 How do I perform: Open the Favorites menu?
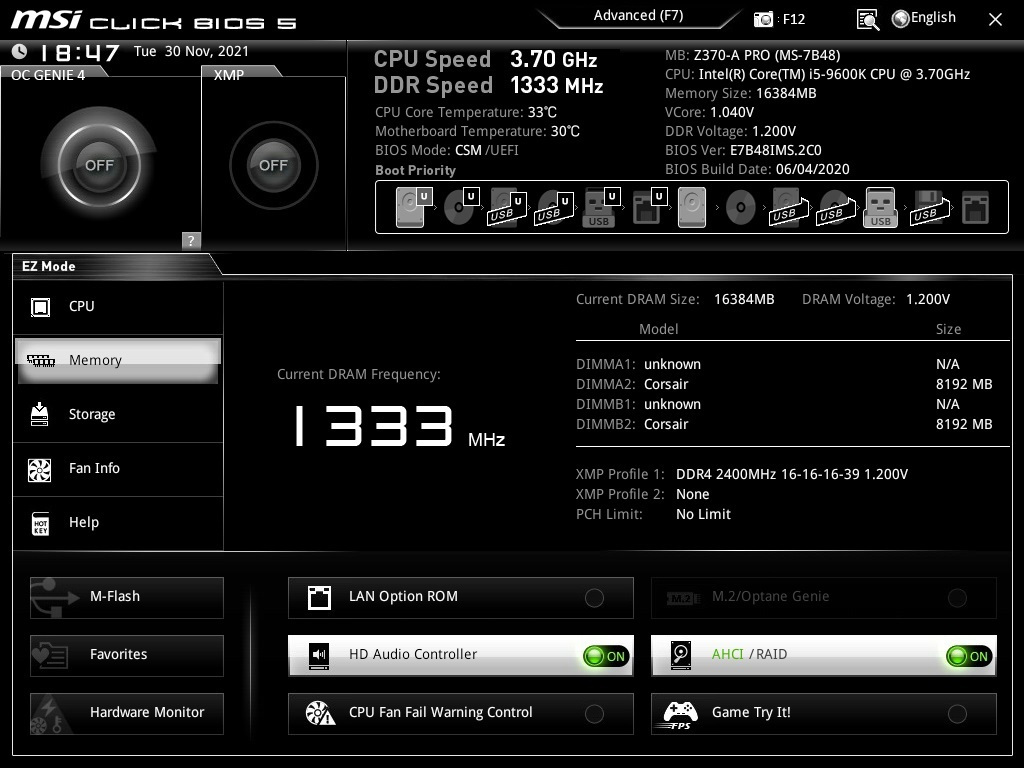(127, 655)
